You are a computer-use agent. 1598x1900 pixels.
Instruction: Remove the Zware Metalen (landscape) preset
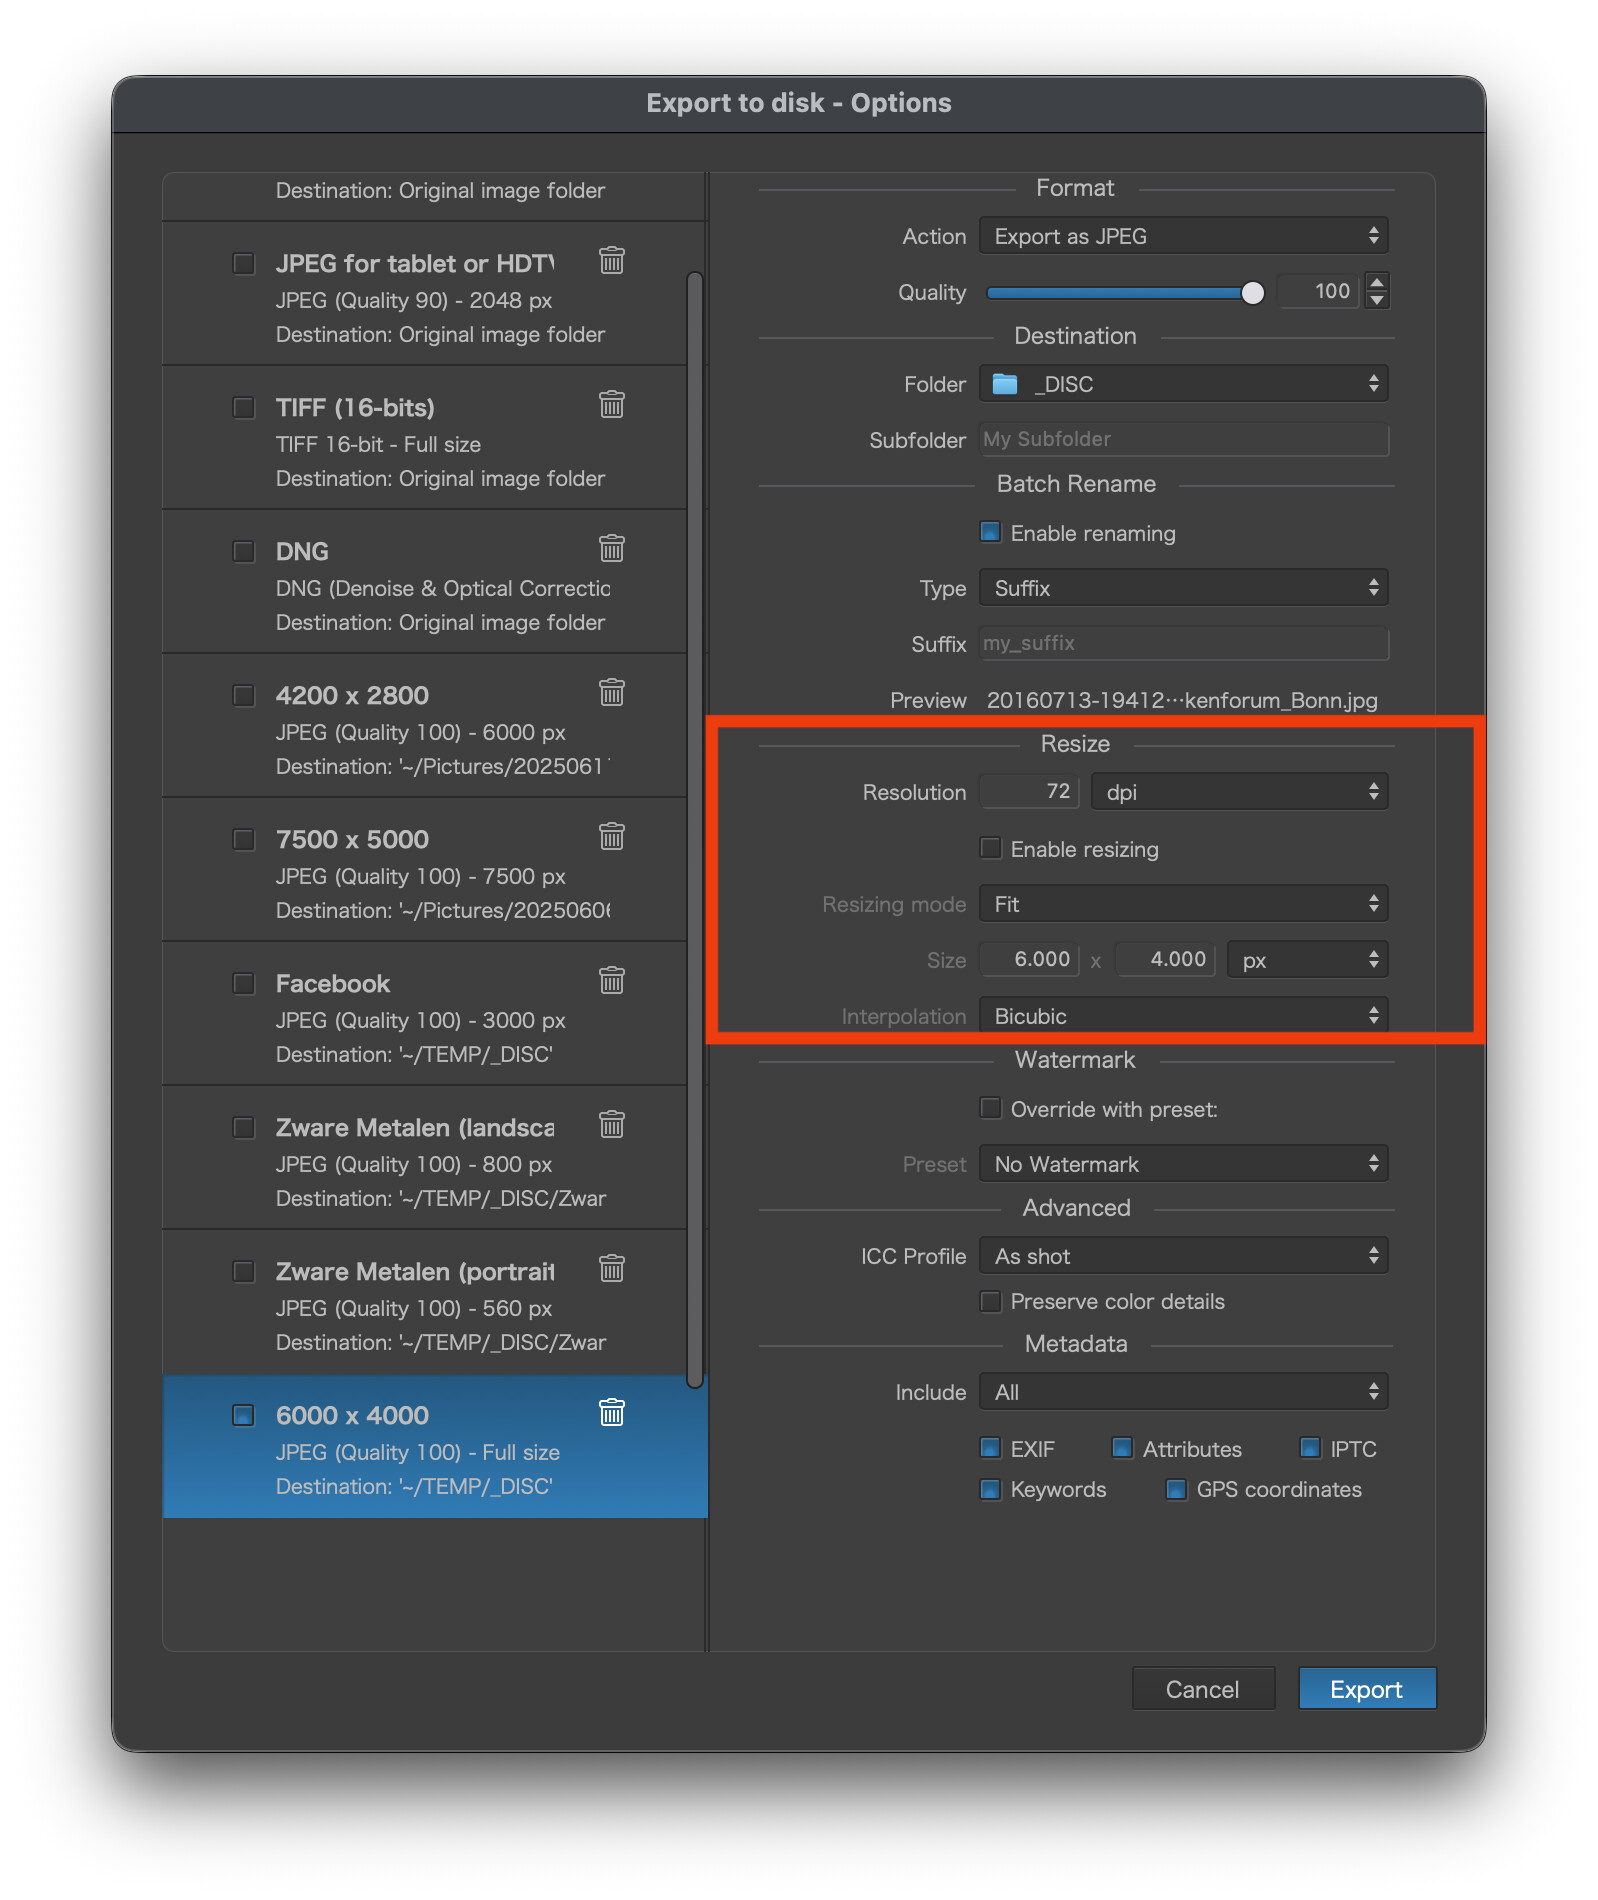point(611,1125)
